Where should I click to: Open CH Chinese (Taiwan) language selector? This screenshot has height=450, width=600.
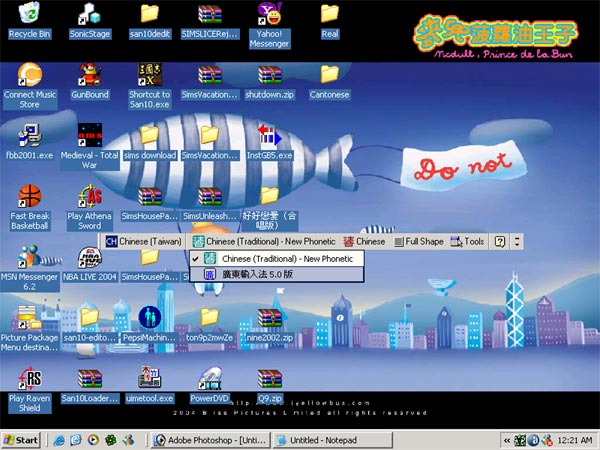[143, 241]
